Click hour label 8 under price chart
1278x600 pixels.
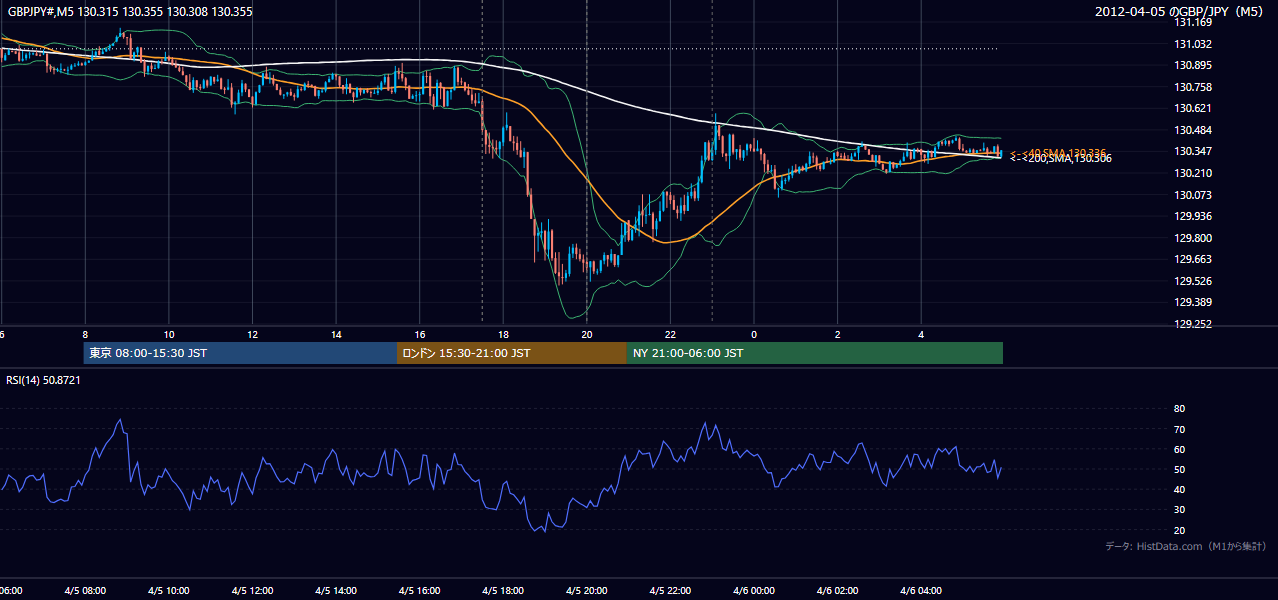pyautogui.click(x=85, y=335)
